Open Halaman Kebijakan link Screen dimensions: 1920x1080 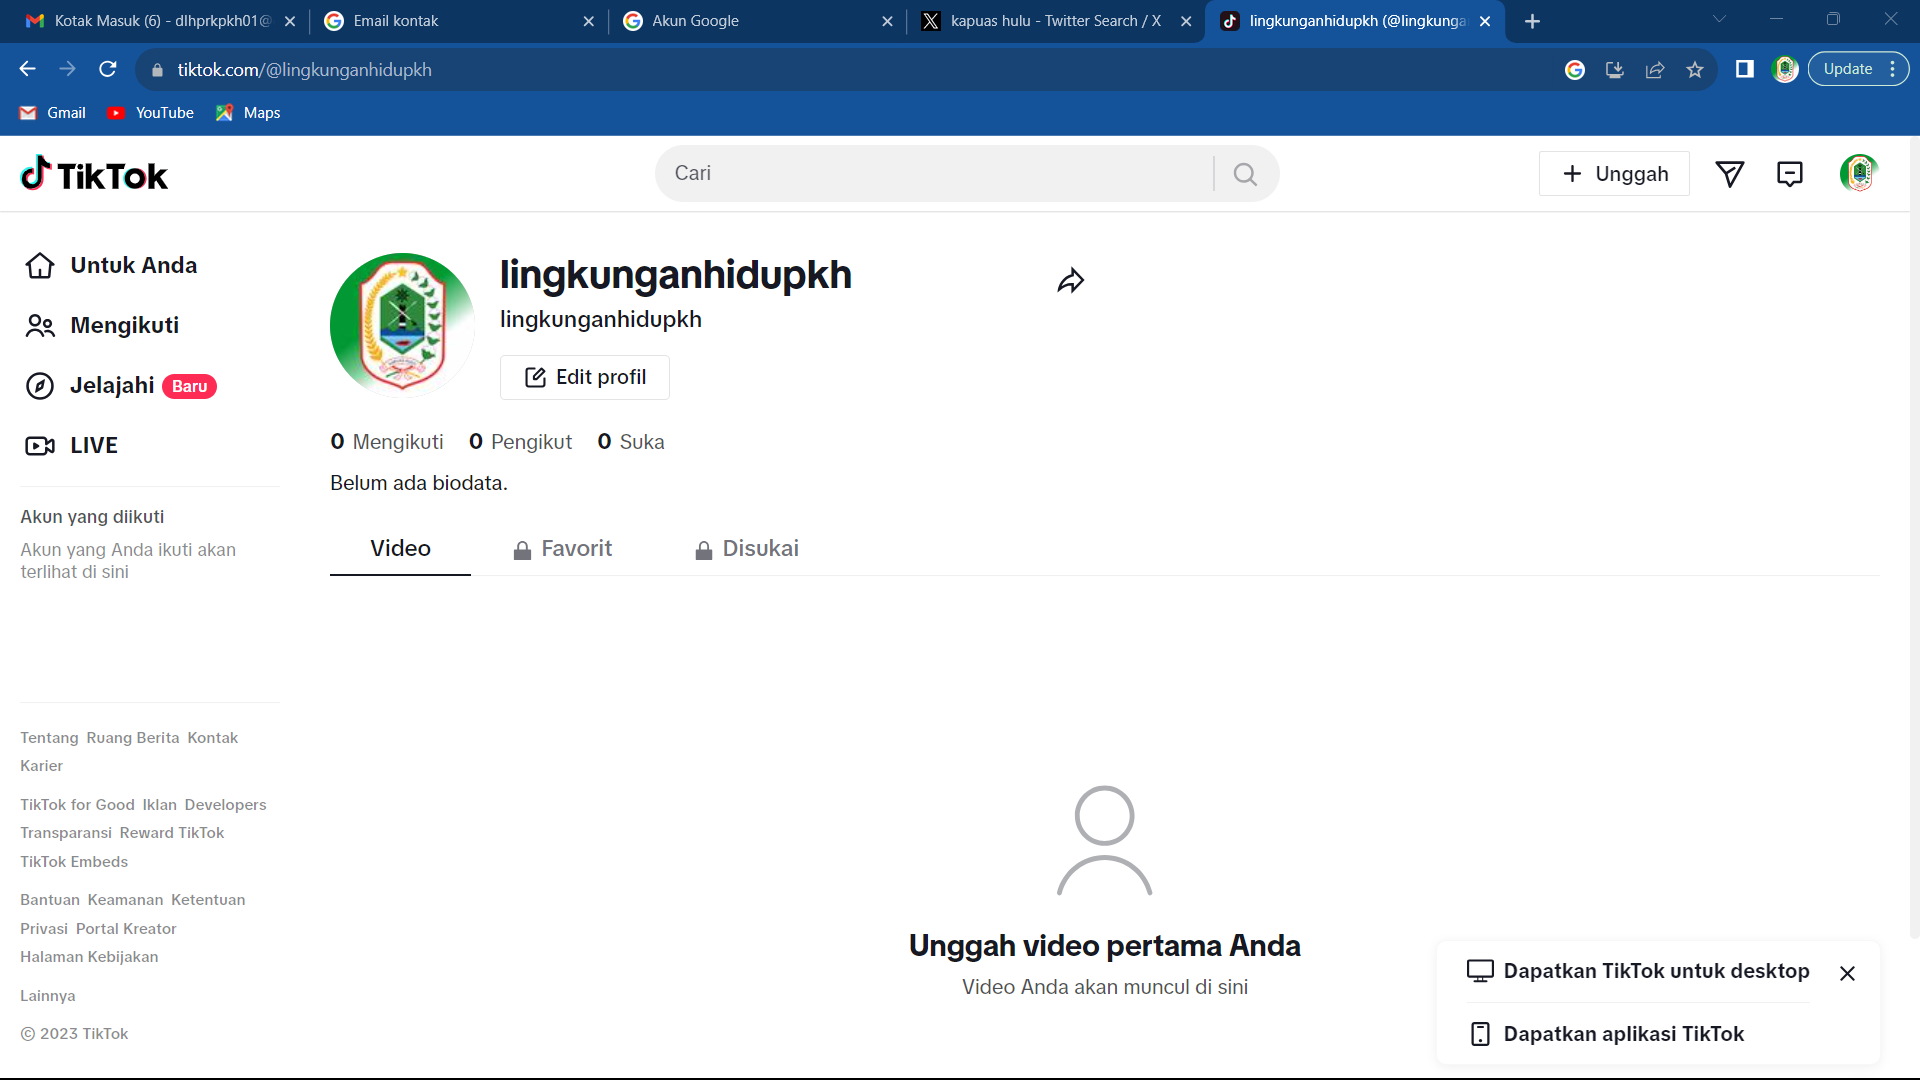click(x=89, y=957)
